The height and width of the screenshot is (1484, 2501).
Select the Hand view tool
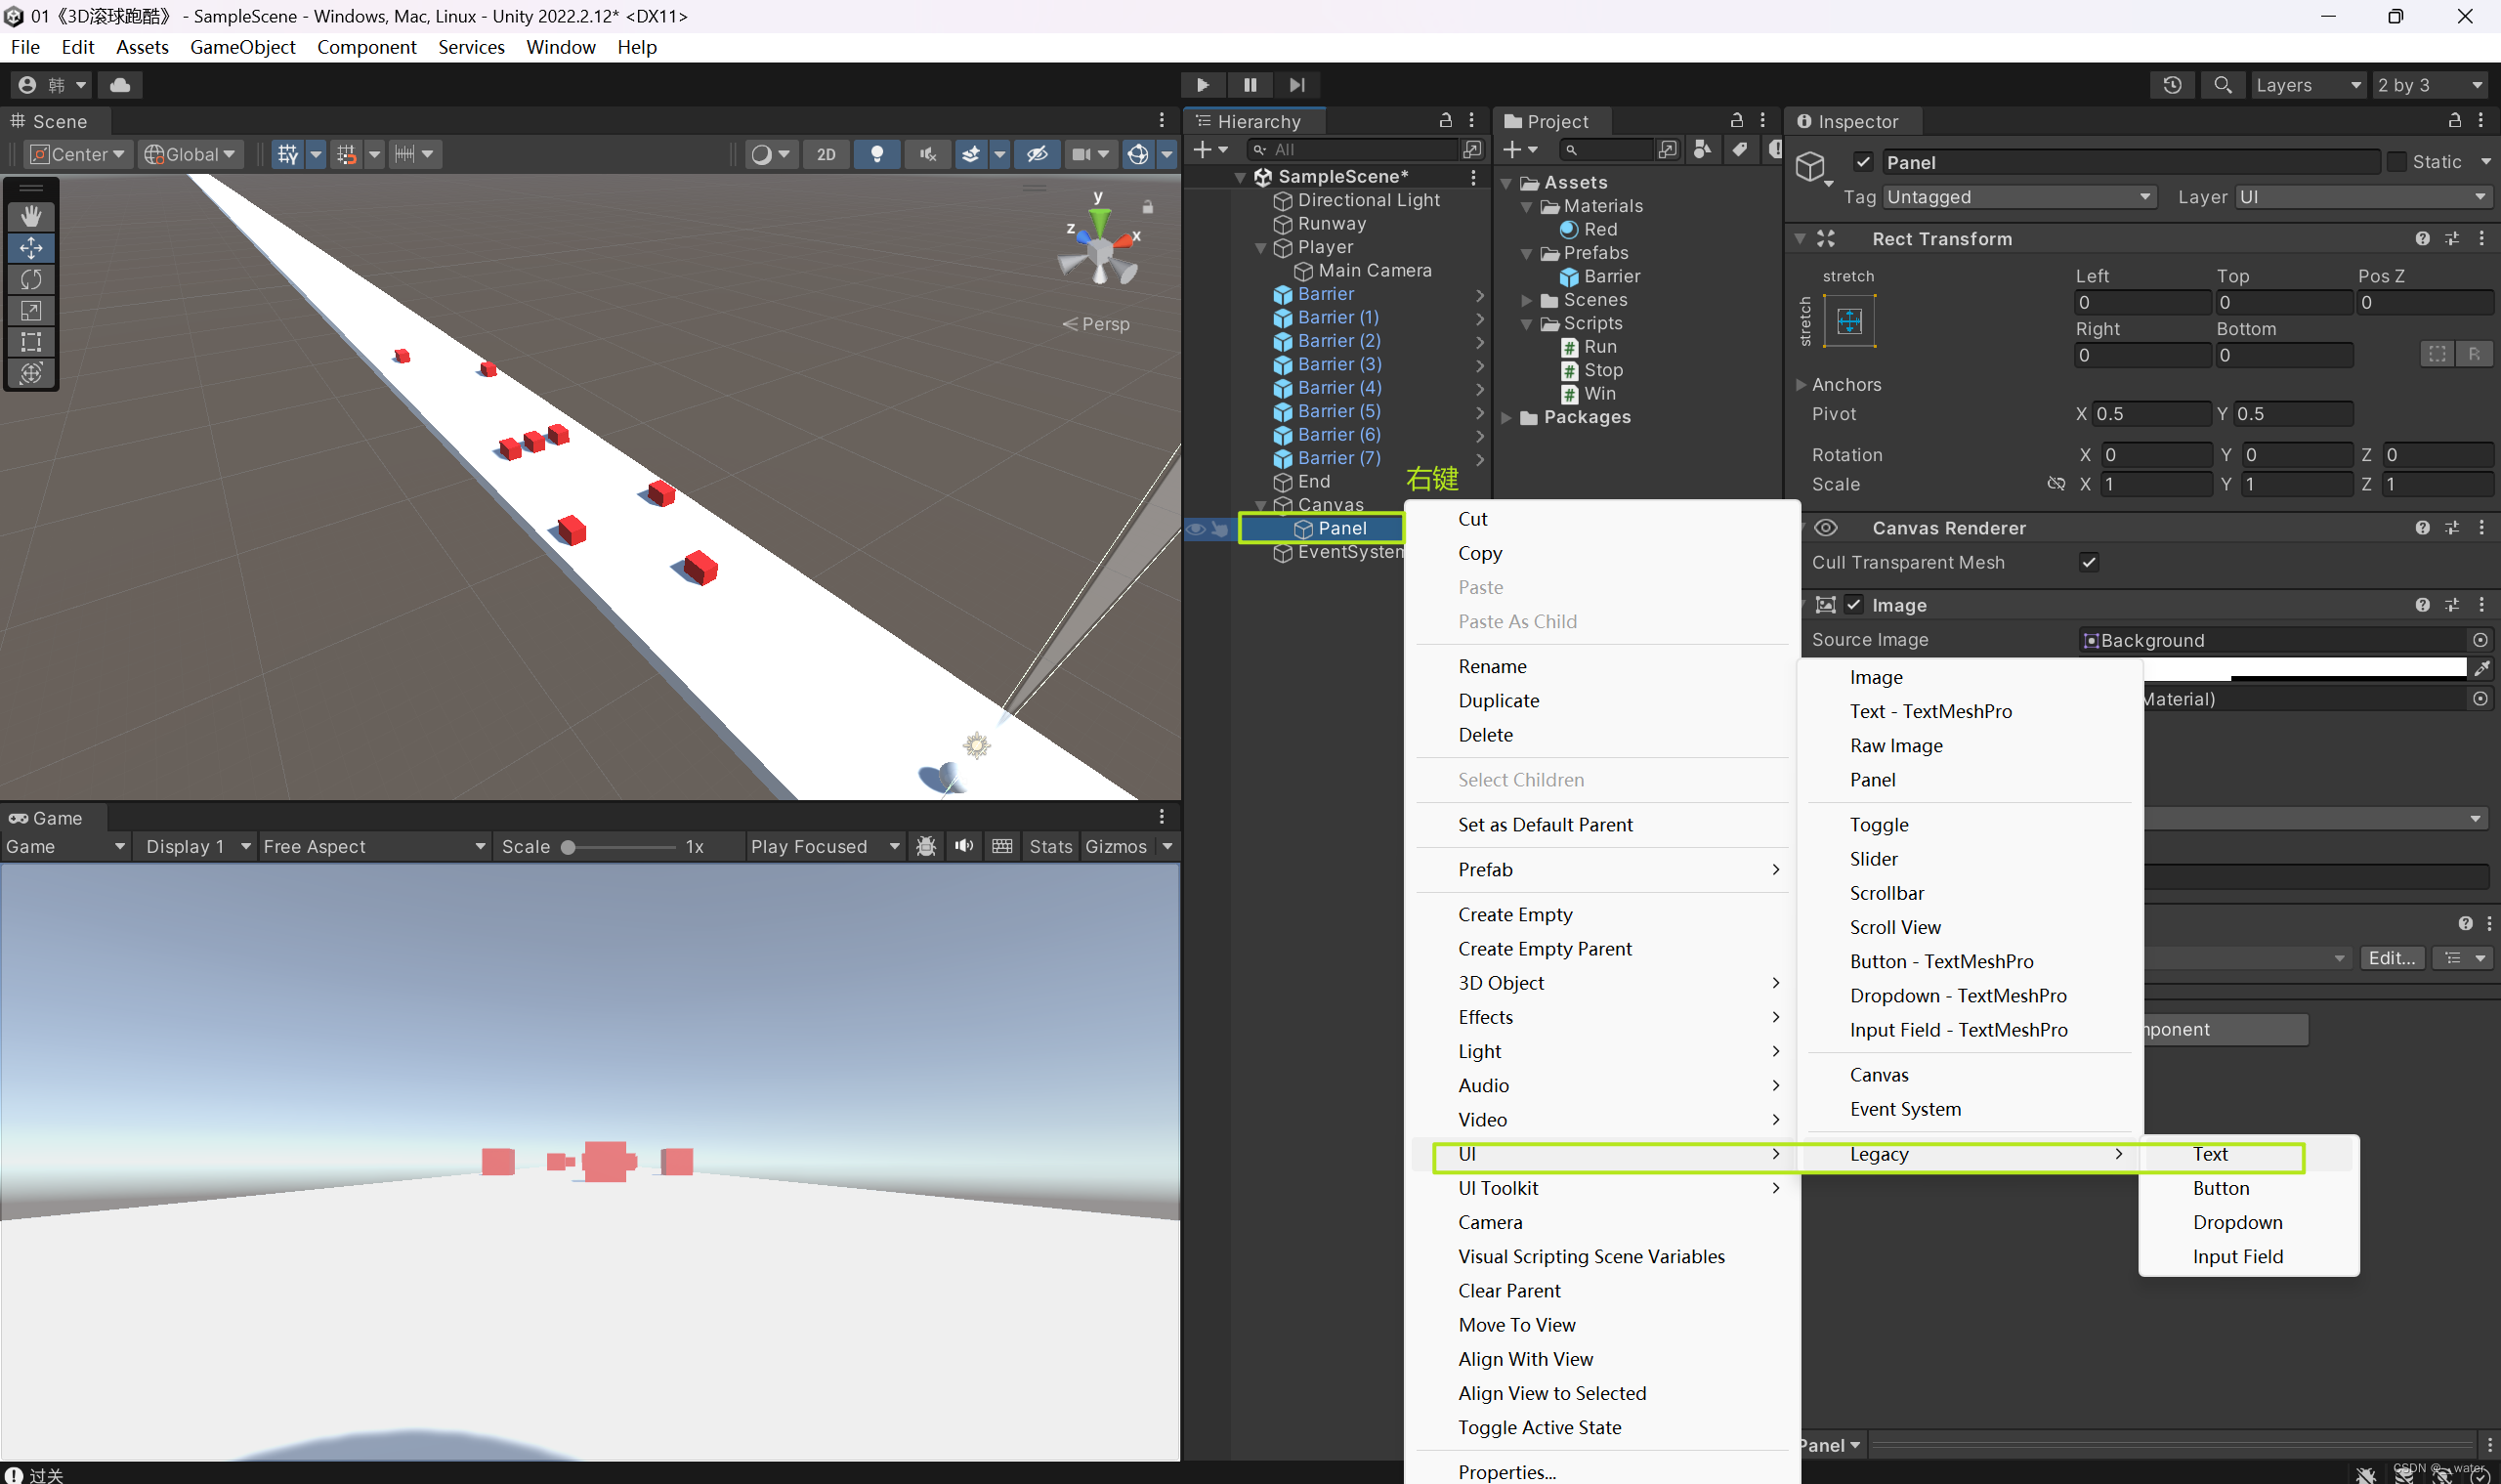[31, 216]
